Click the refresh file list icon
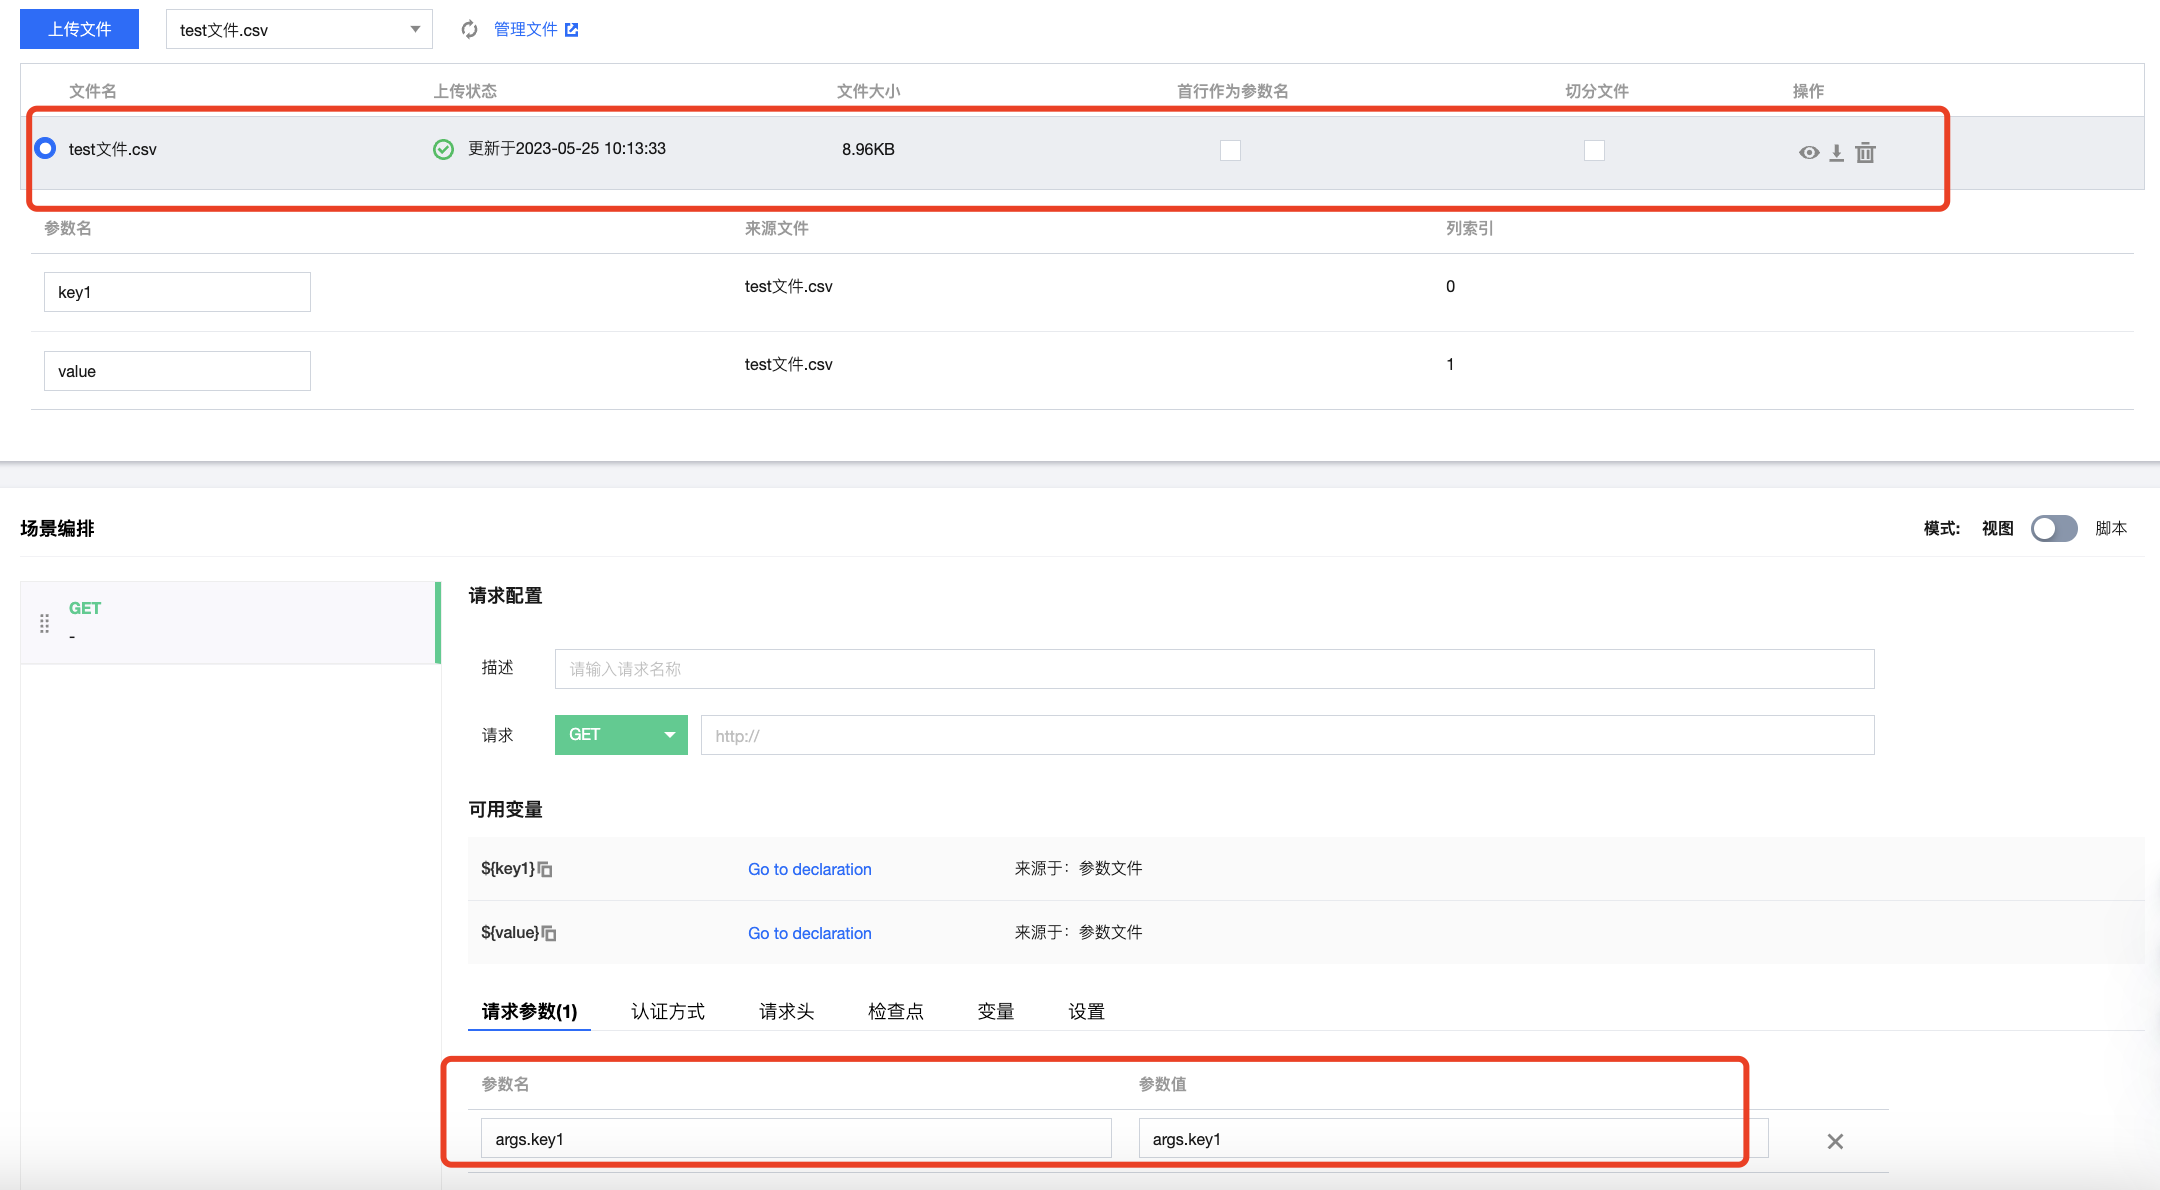Image resolution: width=2160 pixels, height=1190 pixels. 469,30
